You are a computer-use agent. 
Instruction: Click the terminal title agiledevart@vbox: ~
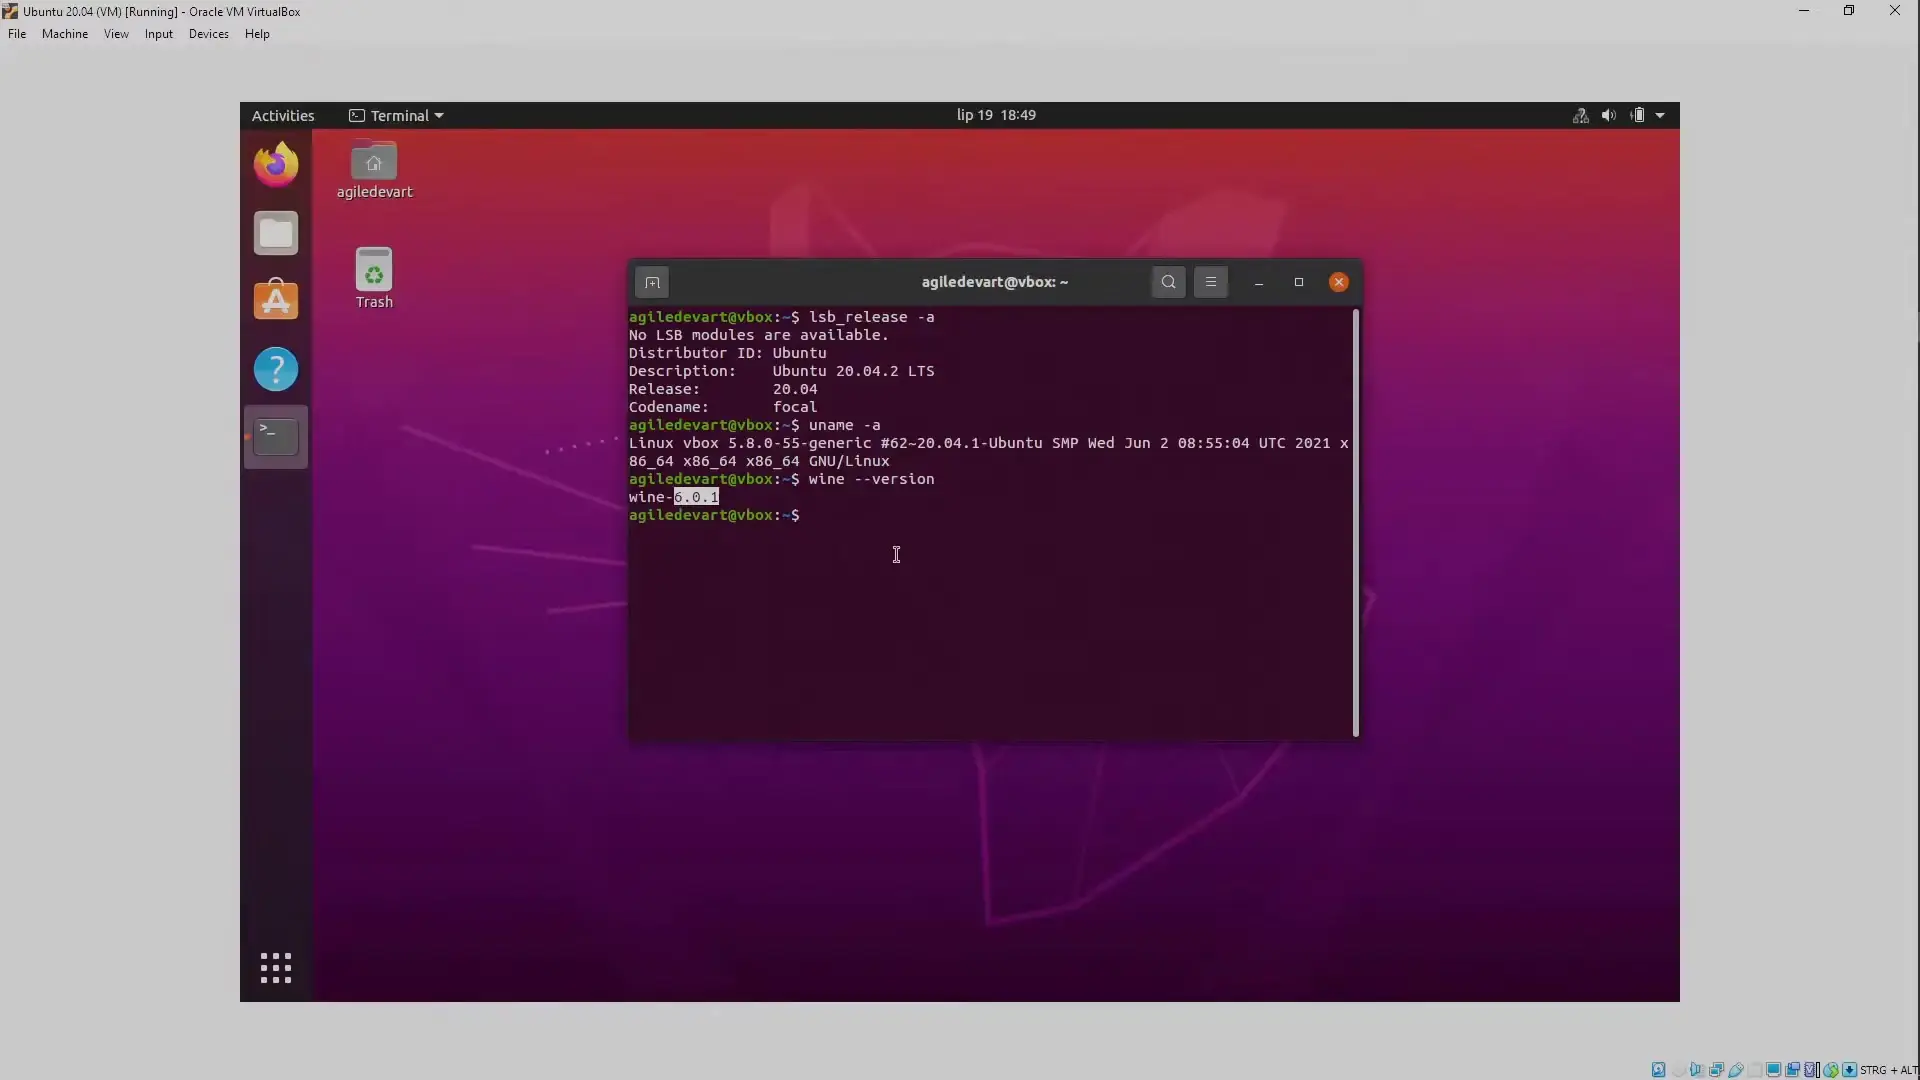tap(995, 282)
